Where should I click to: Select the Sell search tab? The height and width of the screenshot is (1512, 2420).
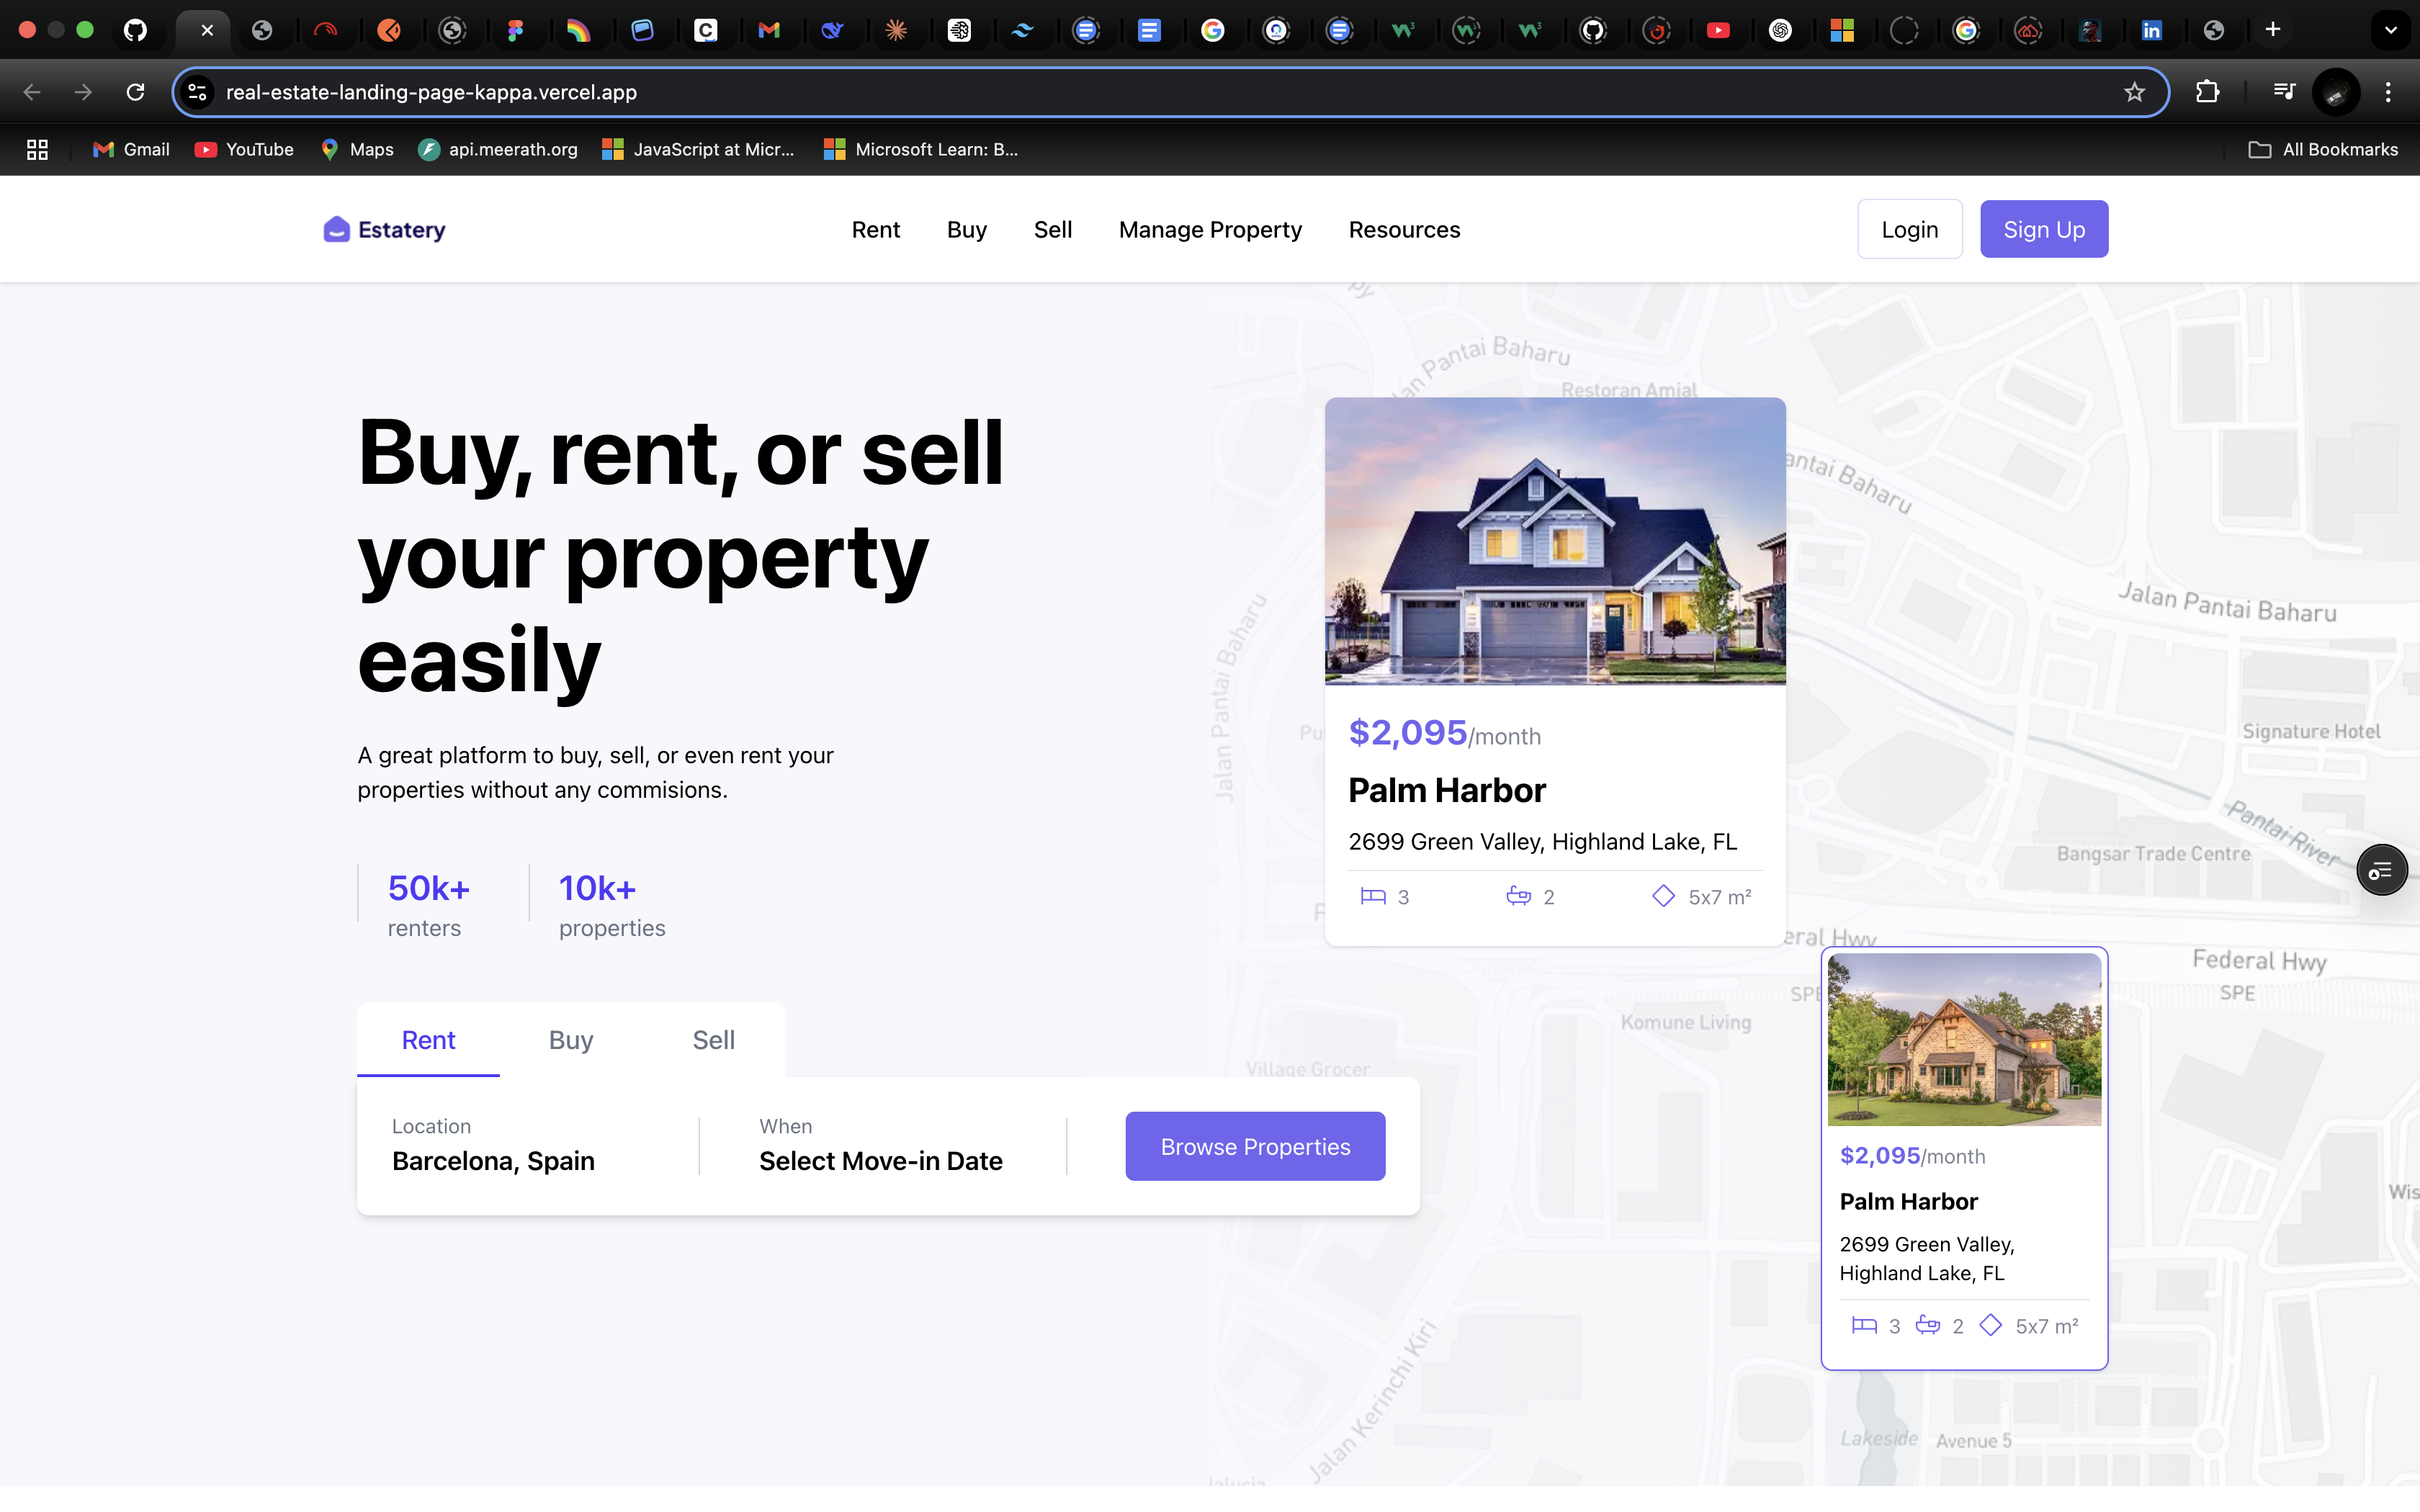(x=714, y=1040)
